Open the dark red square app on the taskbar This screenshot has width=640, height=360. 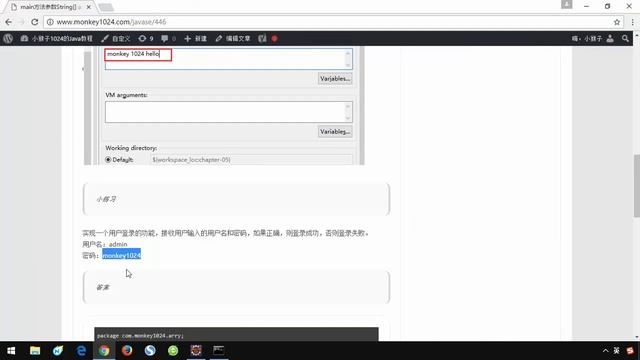196,351
